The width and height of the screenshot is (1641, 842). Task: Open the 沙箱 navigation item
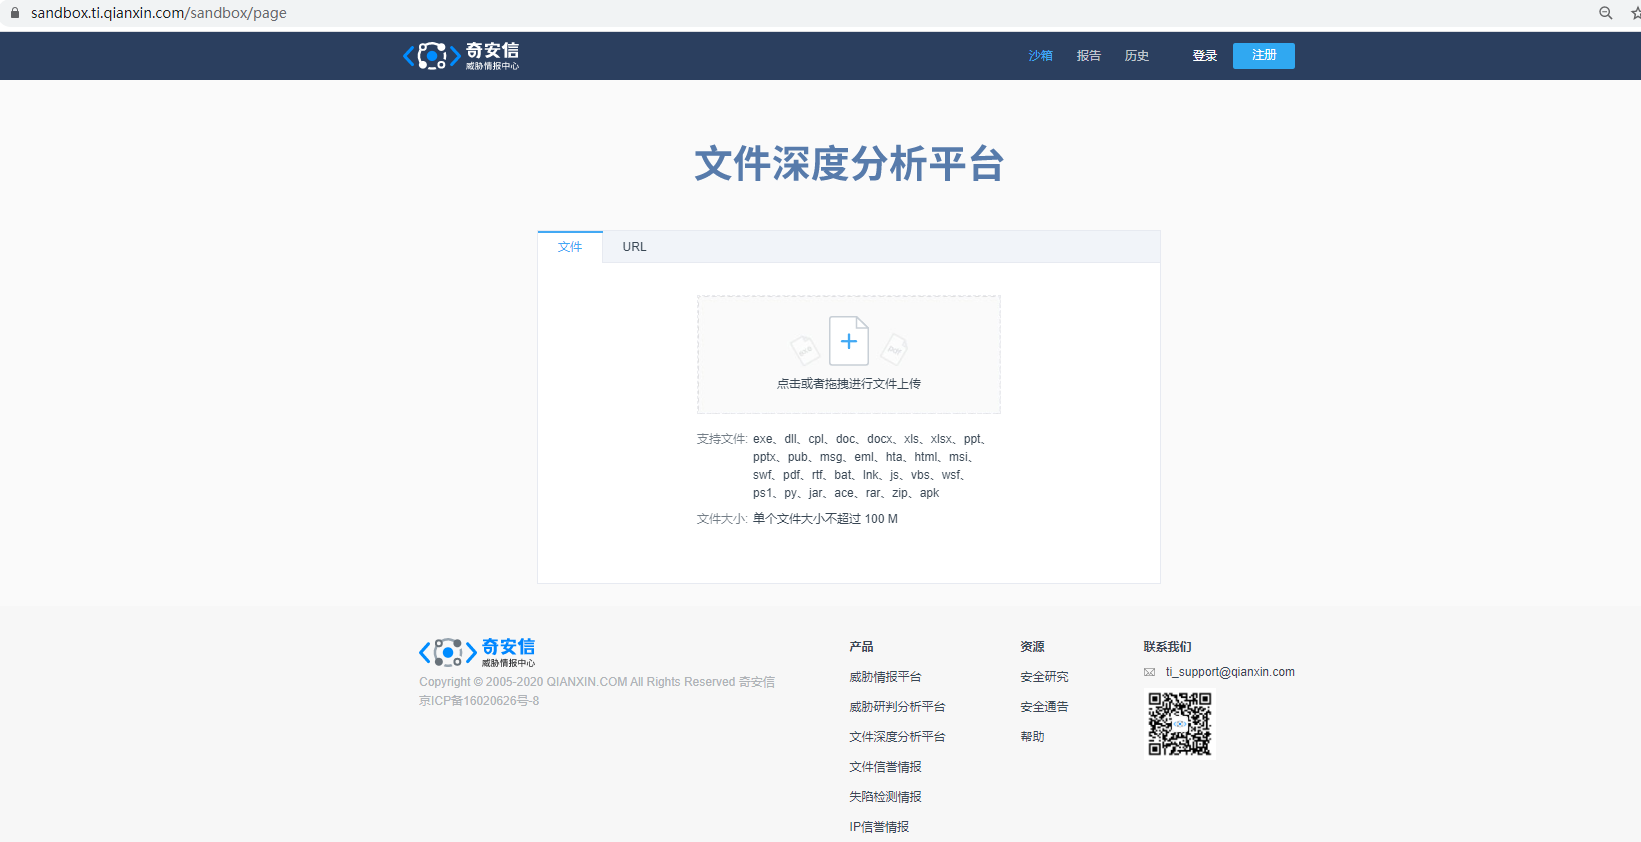coord(1040,56)
